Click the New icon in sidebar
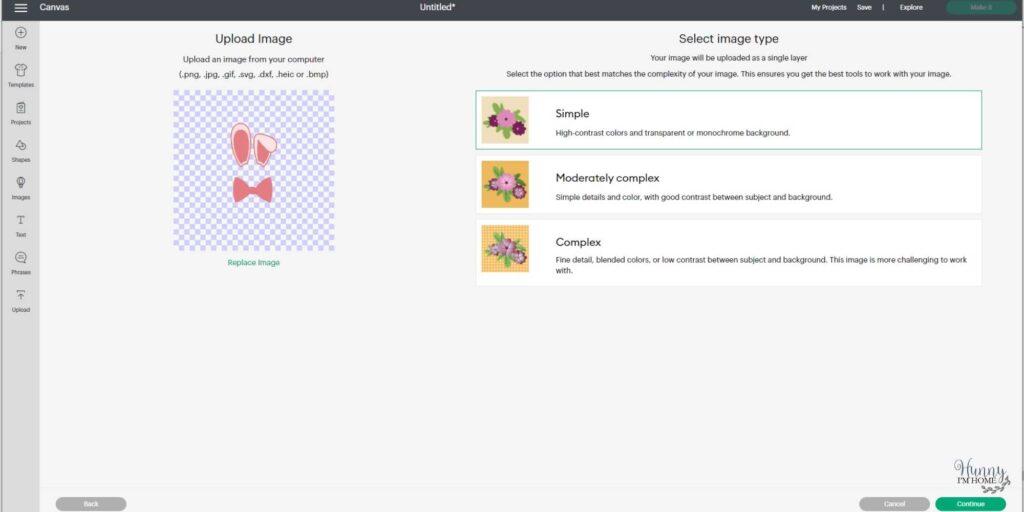Image resolution: width=1024 pixels, height=512 pixels. tap(21, 38)
